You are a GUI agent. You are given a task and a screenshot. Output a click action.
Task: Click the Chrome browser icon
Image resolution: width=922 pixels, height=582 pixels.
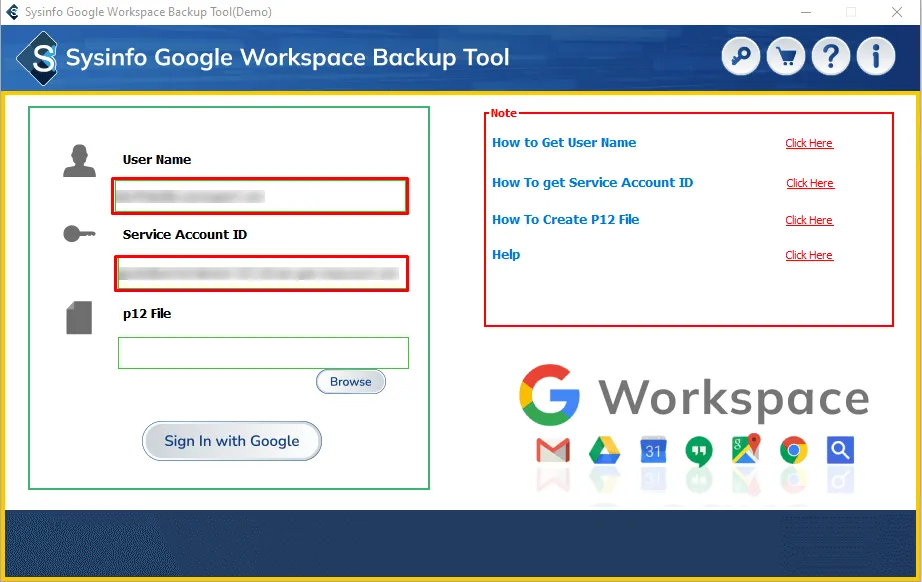(793, 450)
